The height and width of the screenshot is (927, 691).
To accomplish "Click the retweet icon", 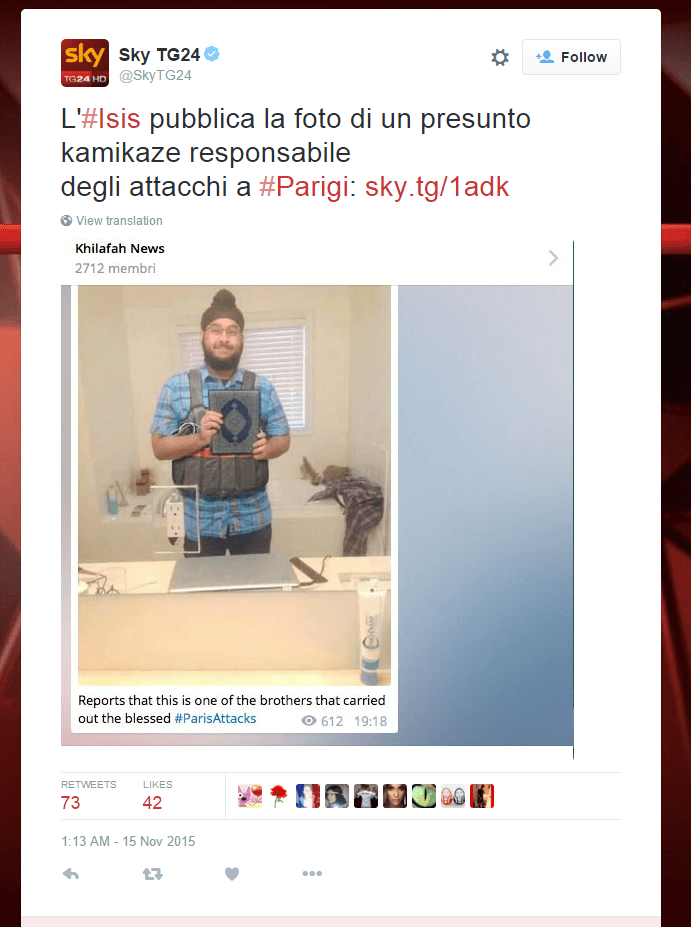I will pos(153,874).
